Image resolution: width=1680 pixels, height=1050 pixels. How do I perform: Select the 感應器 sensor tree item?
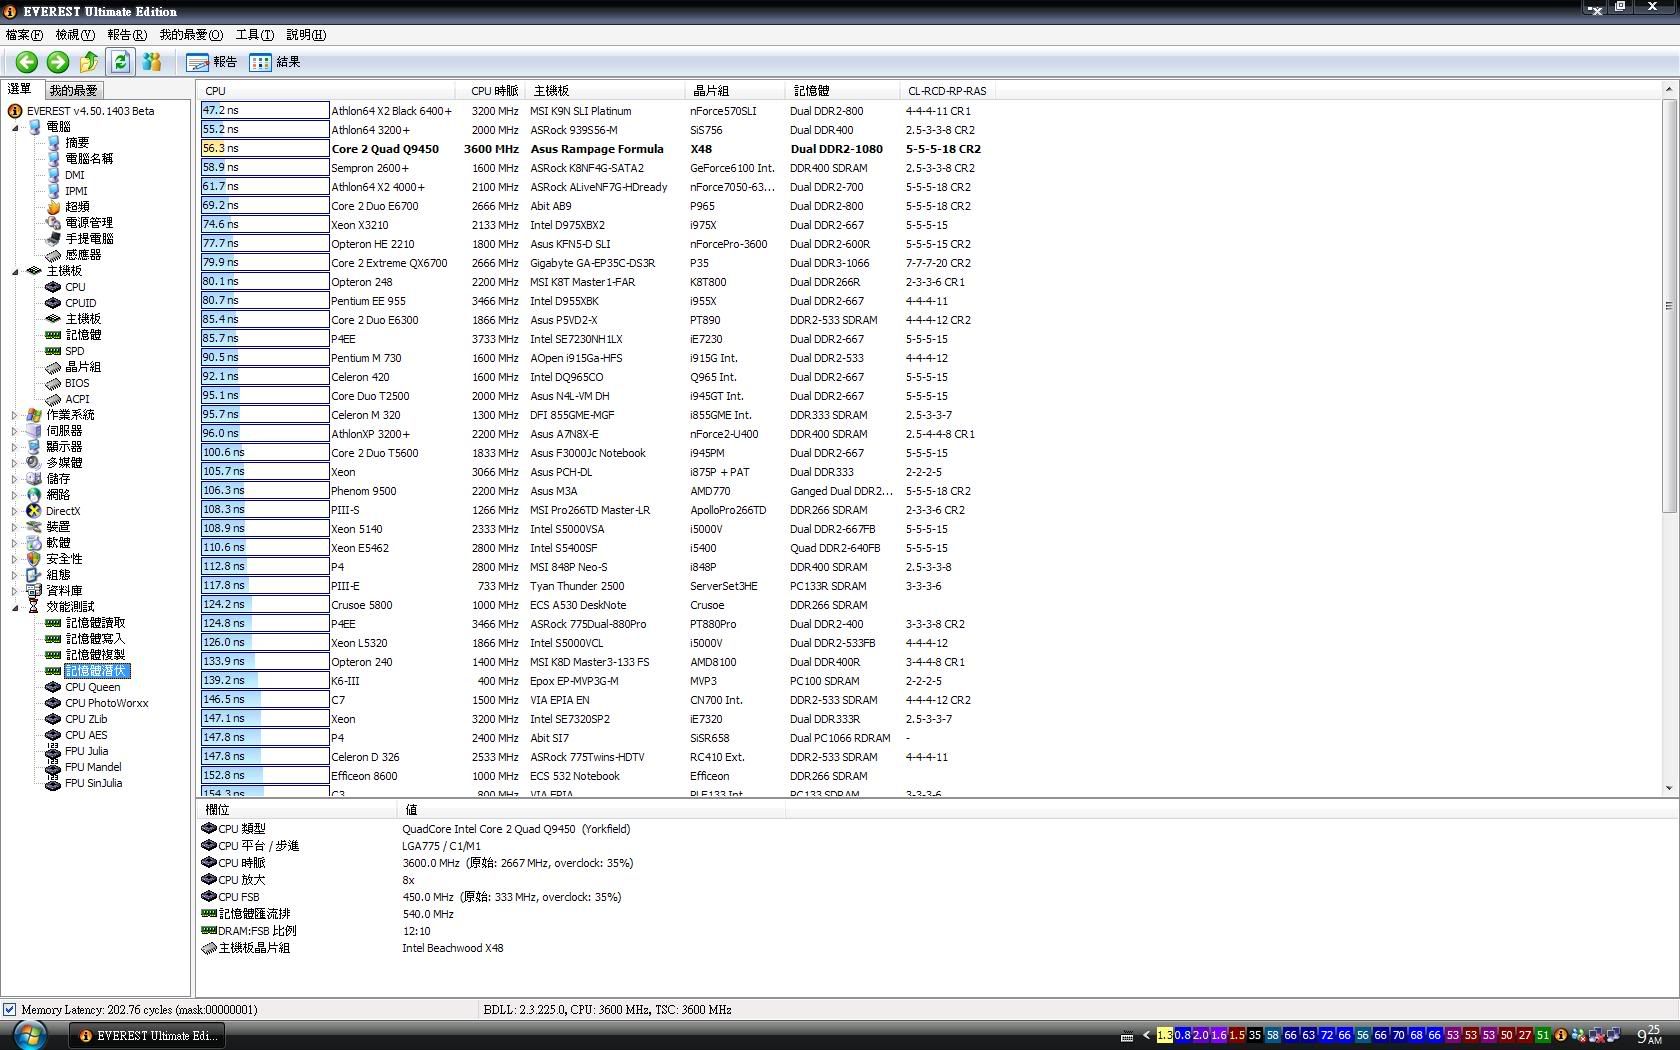pos(83,255)
